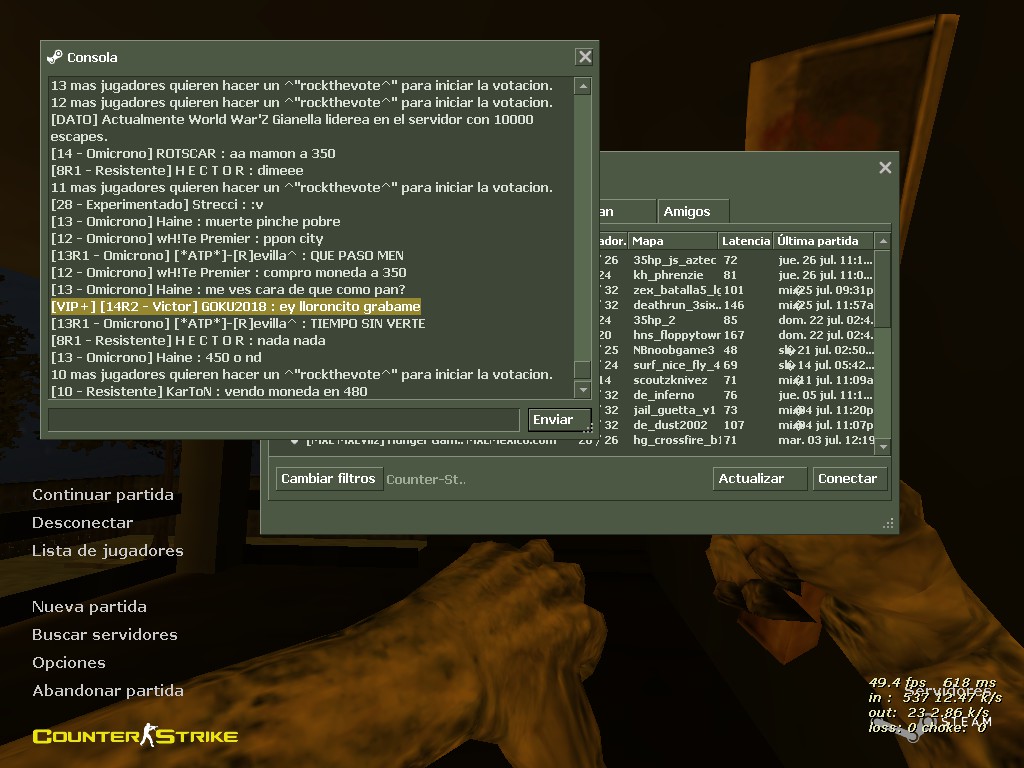The height and width of the screenshot is (768, 1024).
Task: Click the console command input field
Action: (284, 420)
